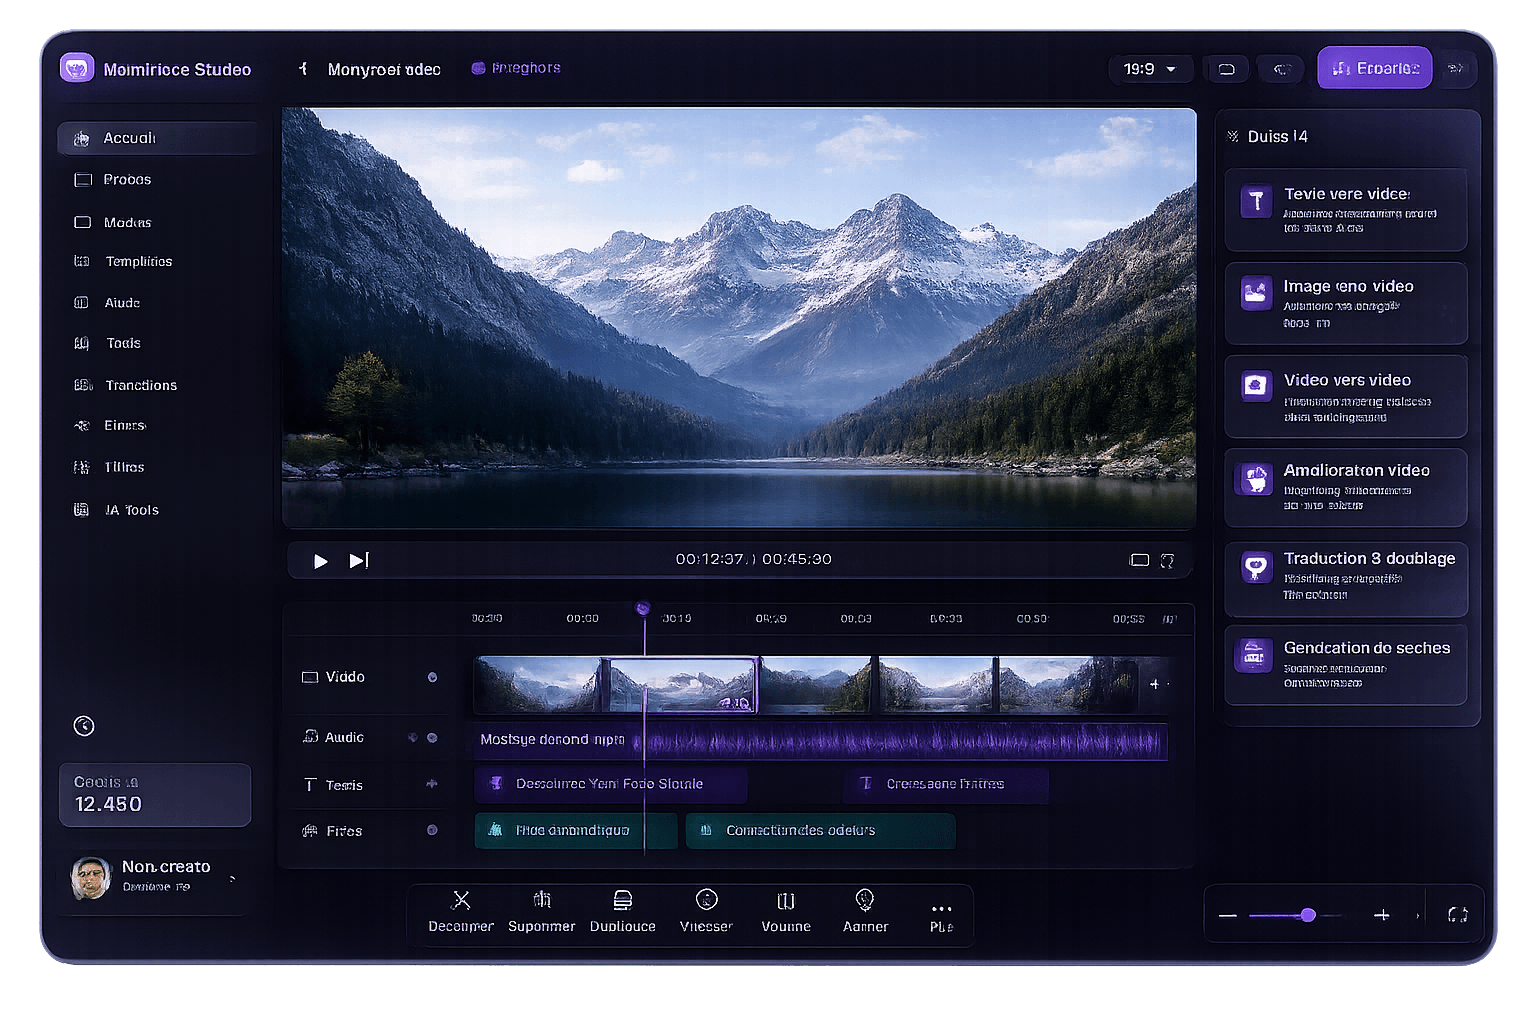Toggle the Audio track enable dot
Image resolution: width=1536 pixels, height=1024 pixels.
[x=432, y=738]
